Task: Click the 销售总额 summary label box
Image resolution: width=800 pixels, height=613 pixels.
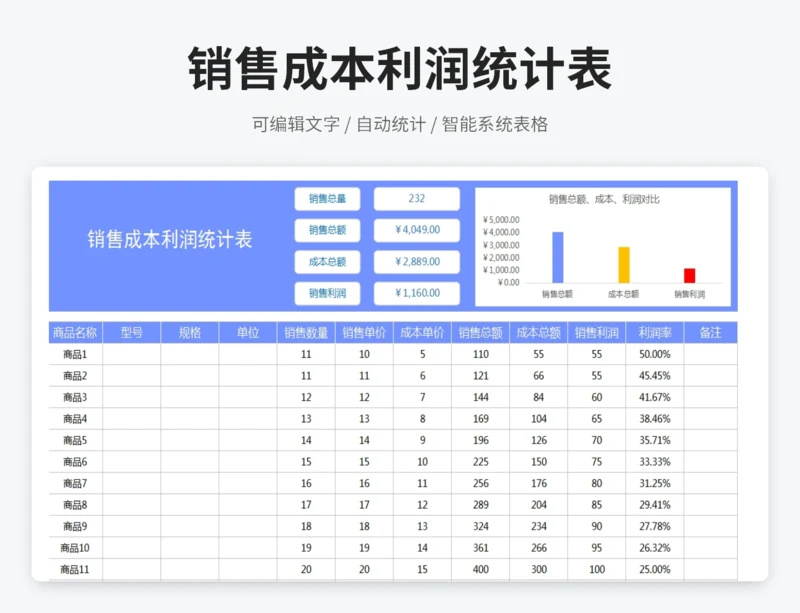Action: [327, 230]
